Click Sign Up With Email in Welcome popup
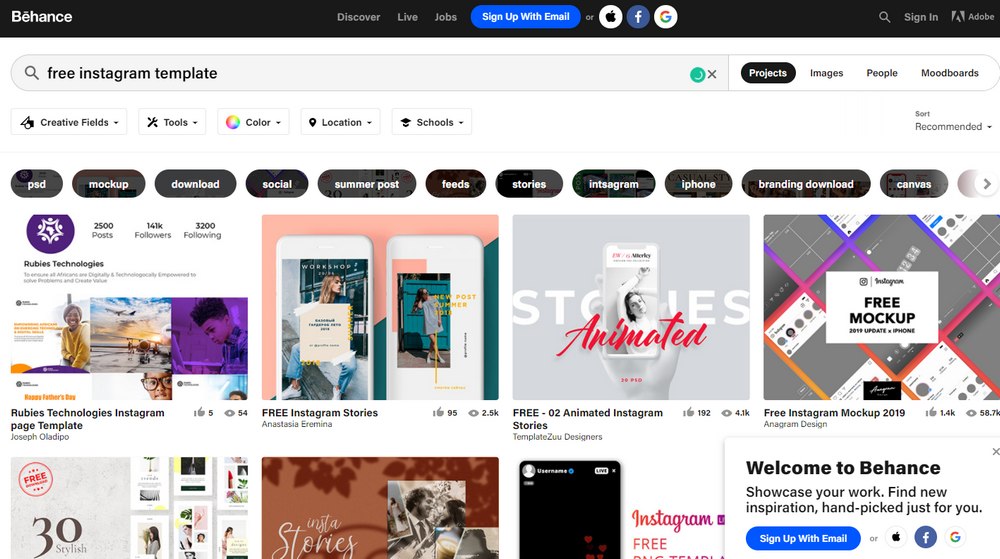 point(803,538)
